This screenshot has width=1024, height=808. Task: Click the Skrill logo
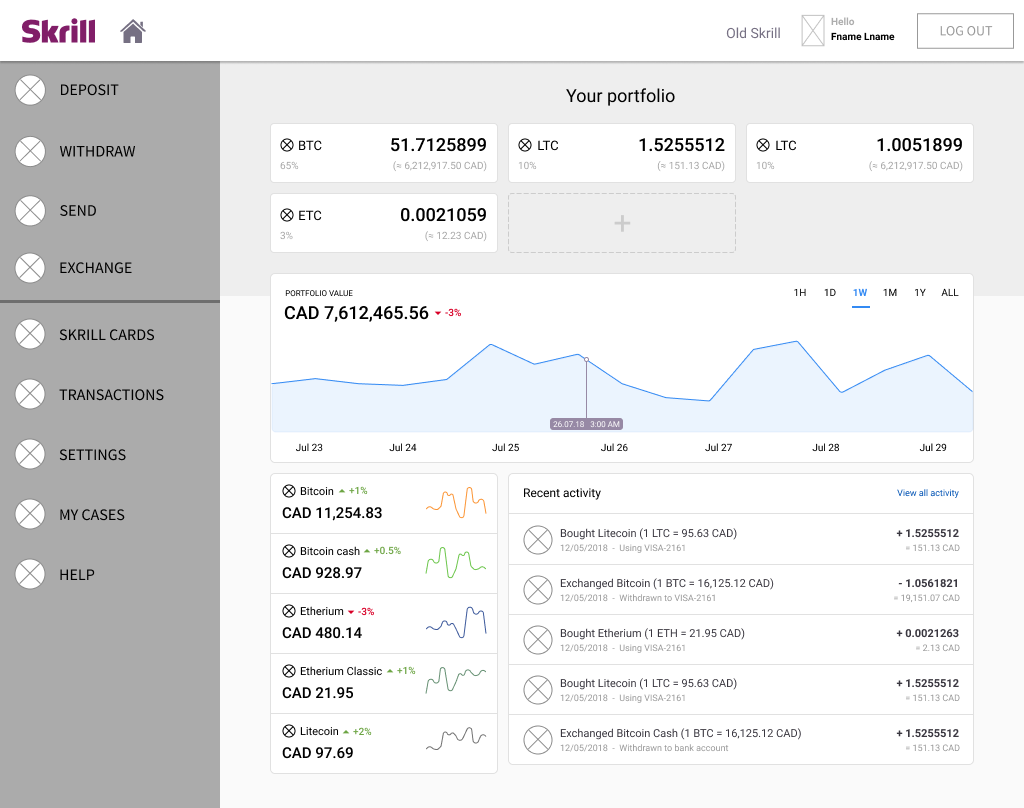pyautogui.click(x=58, y=31)
